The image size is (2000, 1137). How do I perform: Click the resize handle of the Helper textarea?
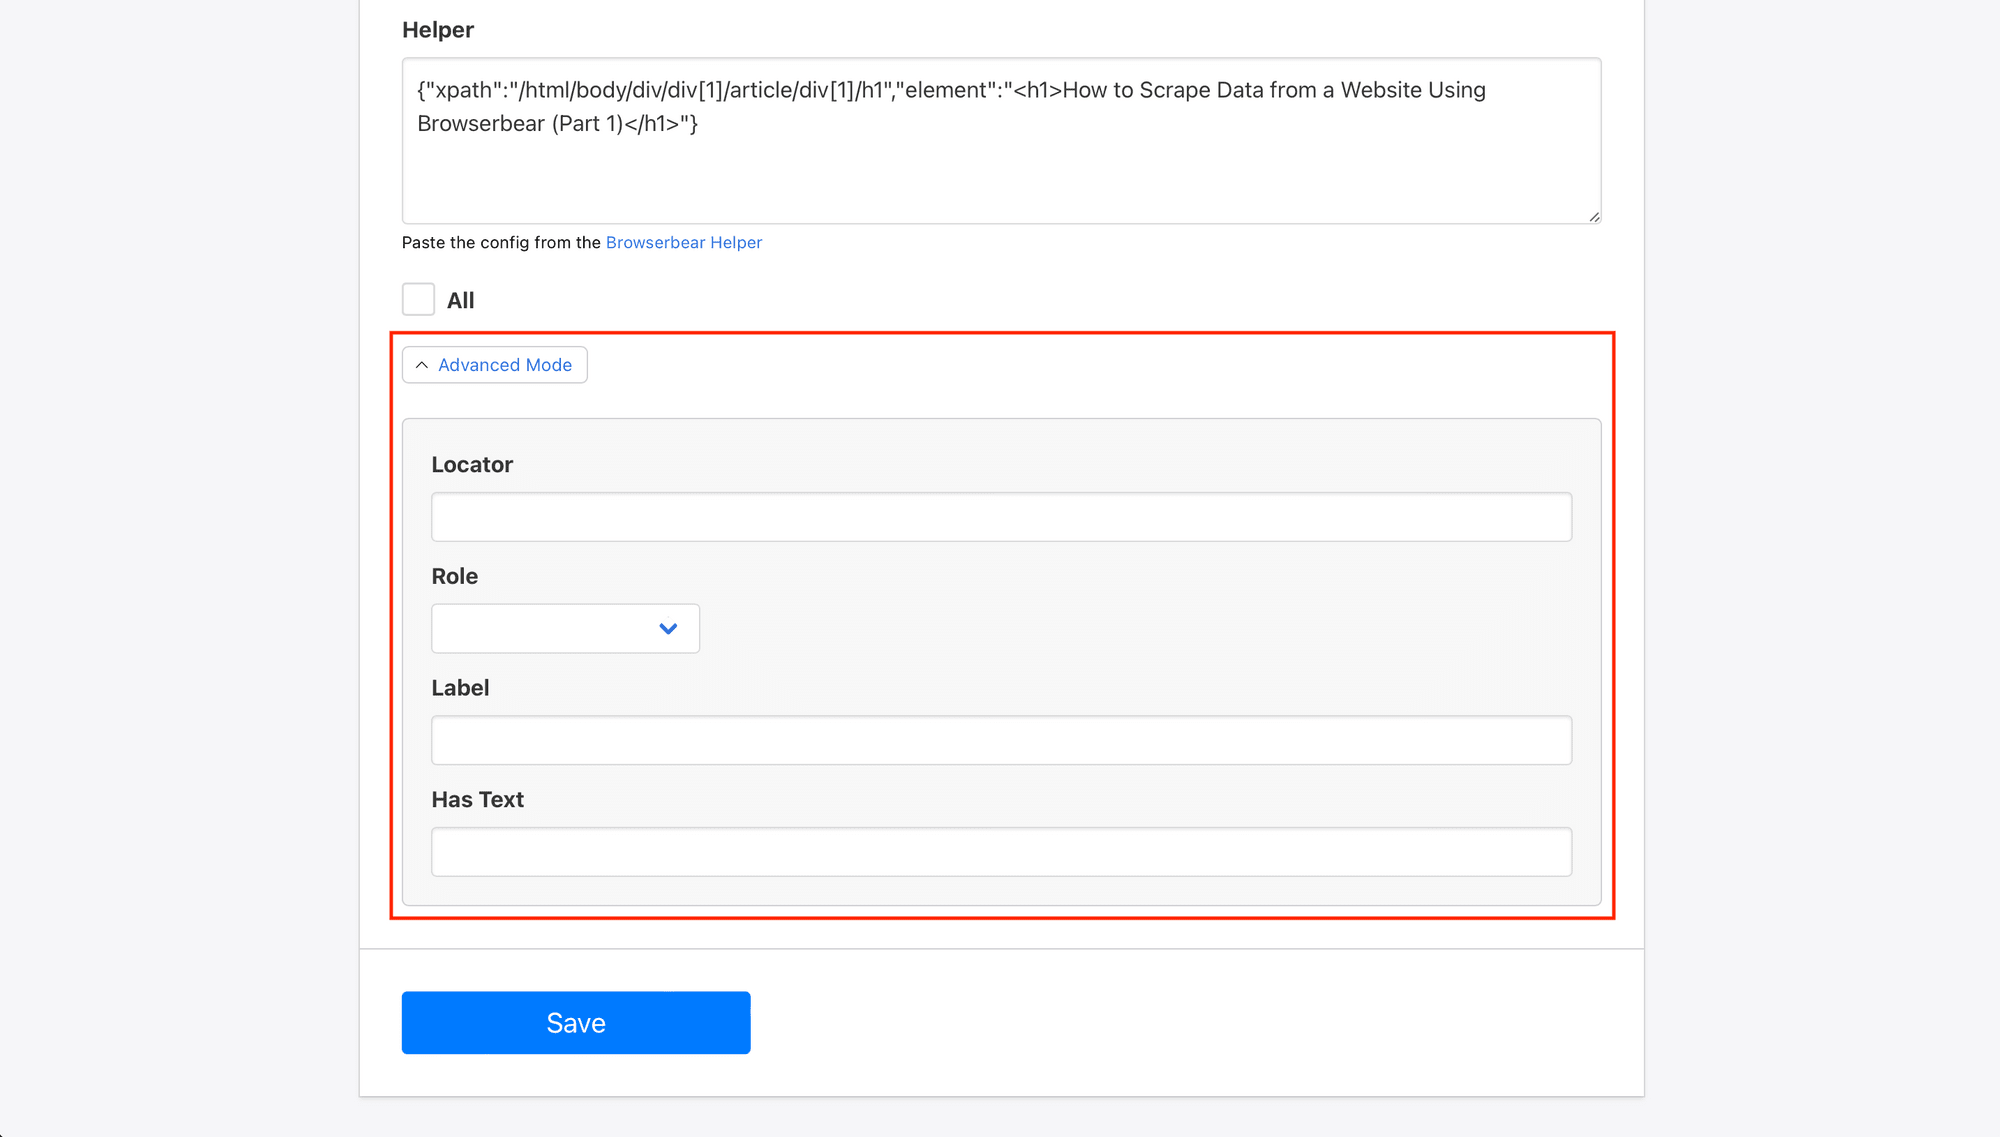point(1594,218)
